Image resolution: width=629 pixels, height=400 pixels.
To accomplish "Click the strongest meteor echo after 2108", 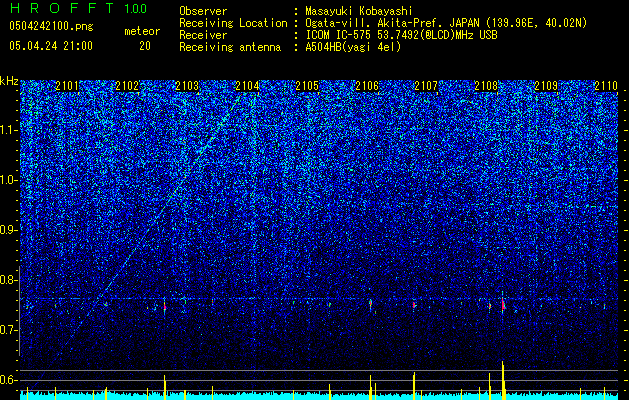I will click(503, 304).
